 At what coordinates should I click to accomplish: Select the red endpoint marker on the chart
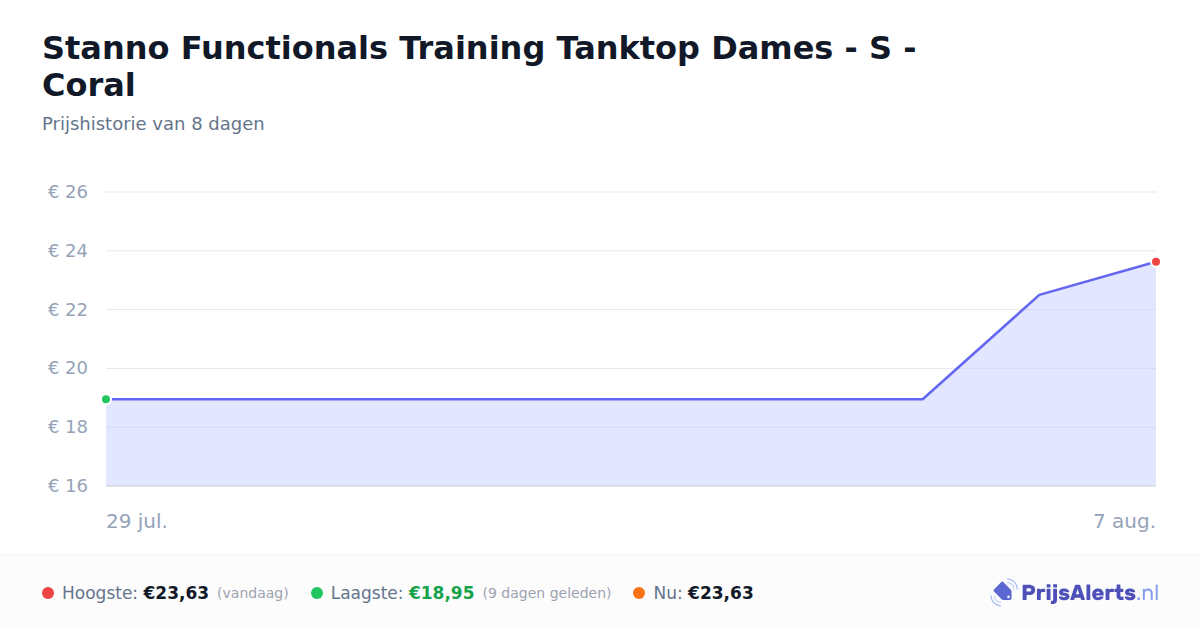(x=1155, y=262)
